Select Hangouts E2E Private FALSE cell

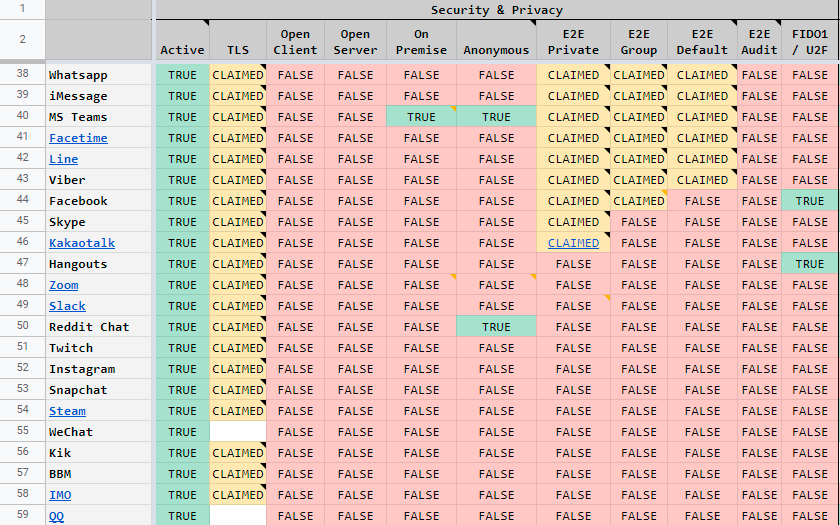tap(573, 264)
